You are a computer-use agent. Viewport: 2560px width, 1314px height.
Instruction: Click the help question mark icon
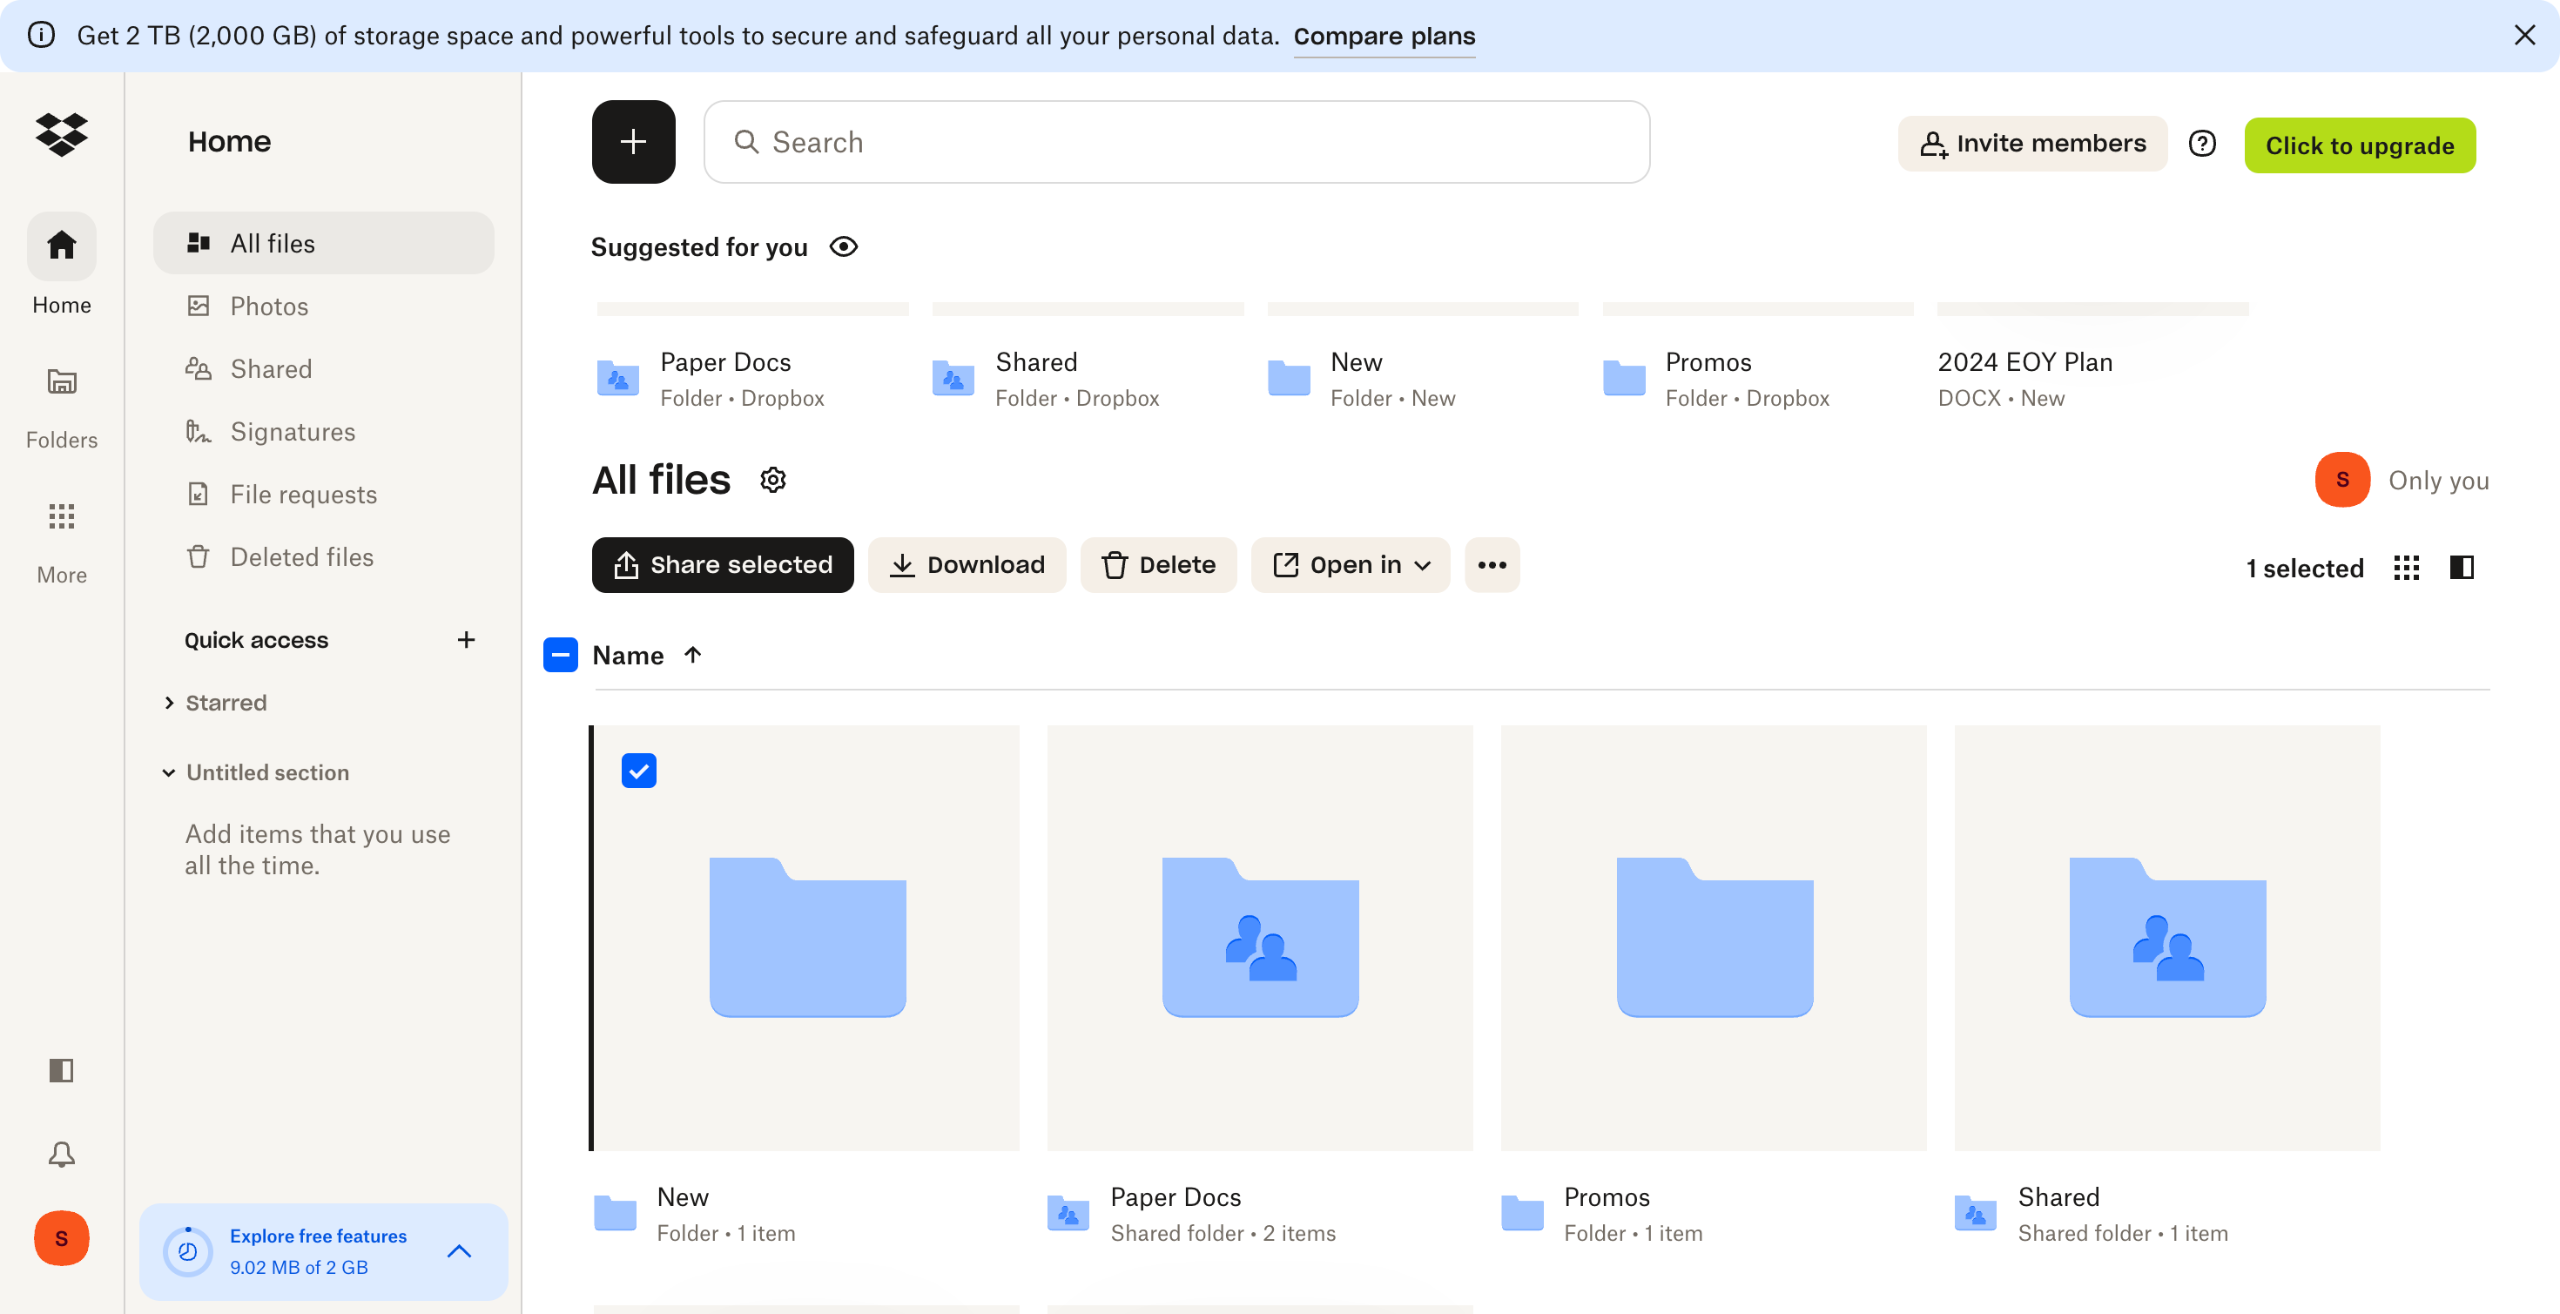[2202, 144]
